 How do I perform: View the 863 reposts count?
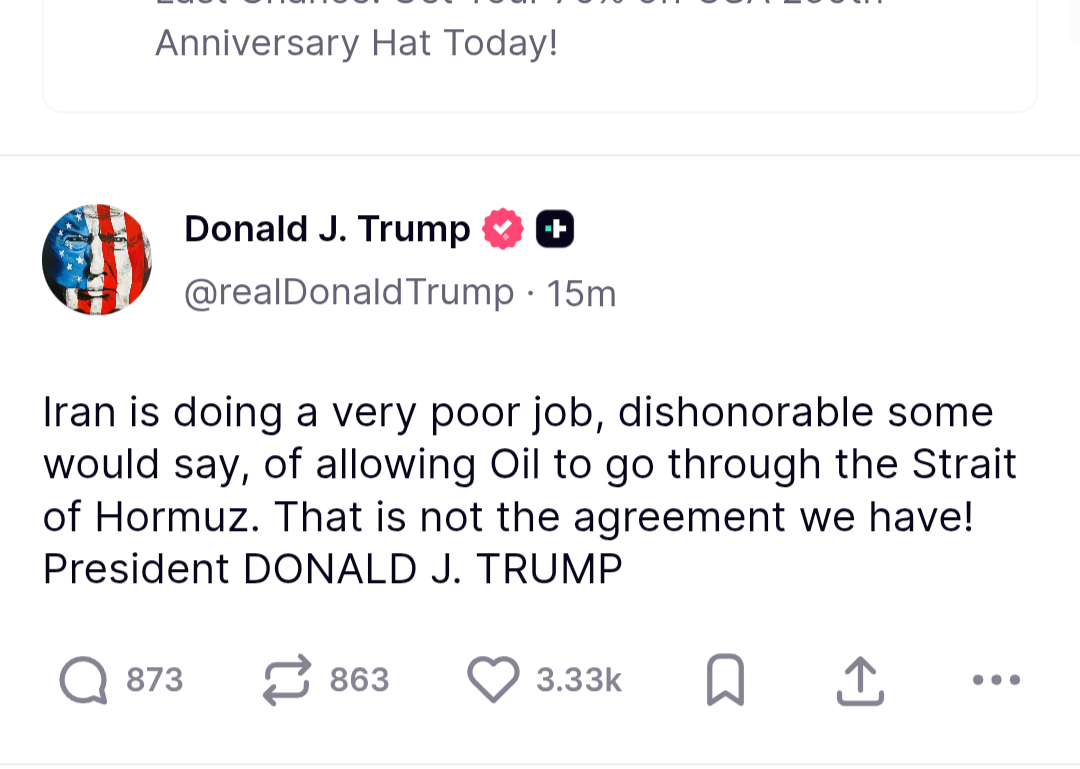(x=359, y=680)
